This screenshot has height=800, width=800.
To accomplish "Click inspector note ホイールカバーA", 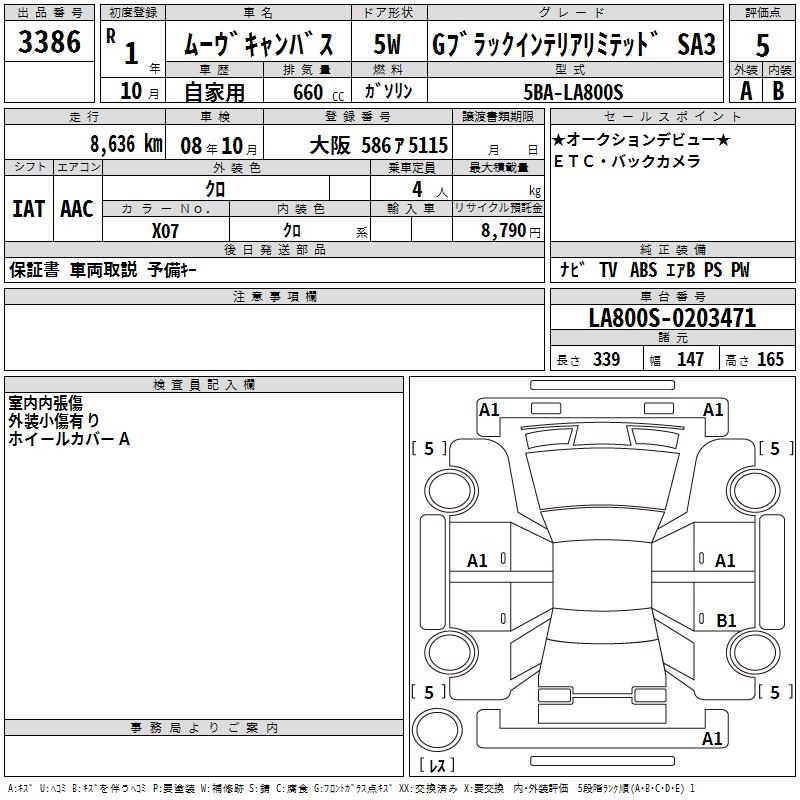I will click(x=69, y=438).
